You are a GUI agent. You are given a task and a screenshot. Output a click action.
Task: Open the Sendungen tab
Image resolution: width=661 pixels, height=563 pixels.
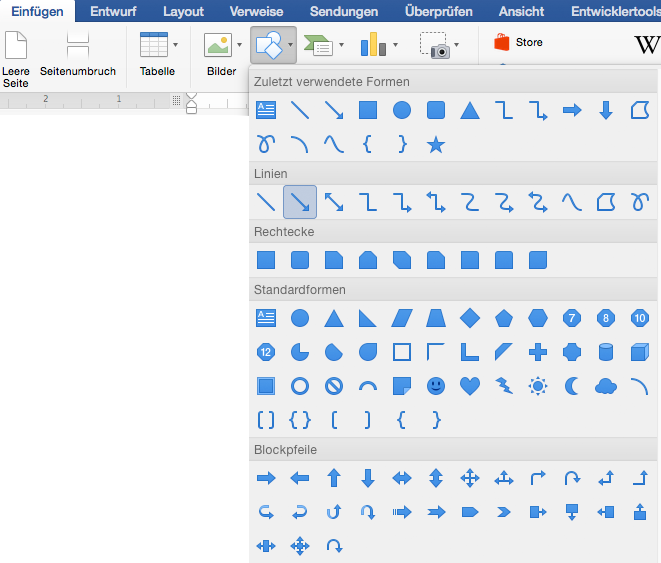344,12
